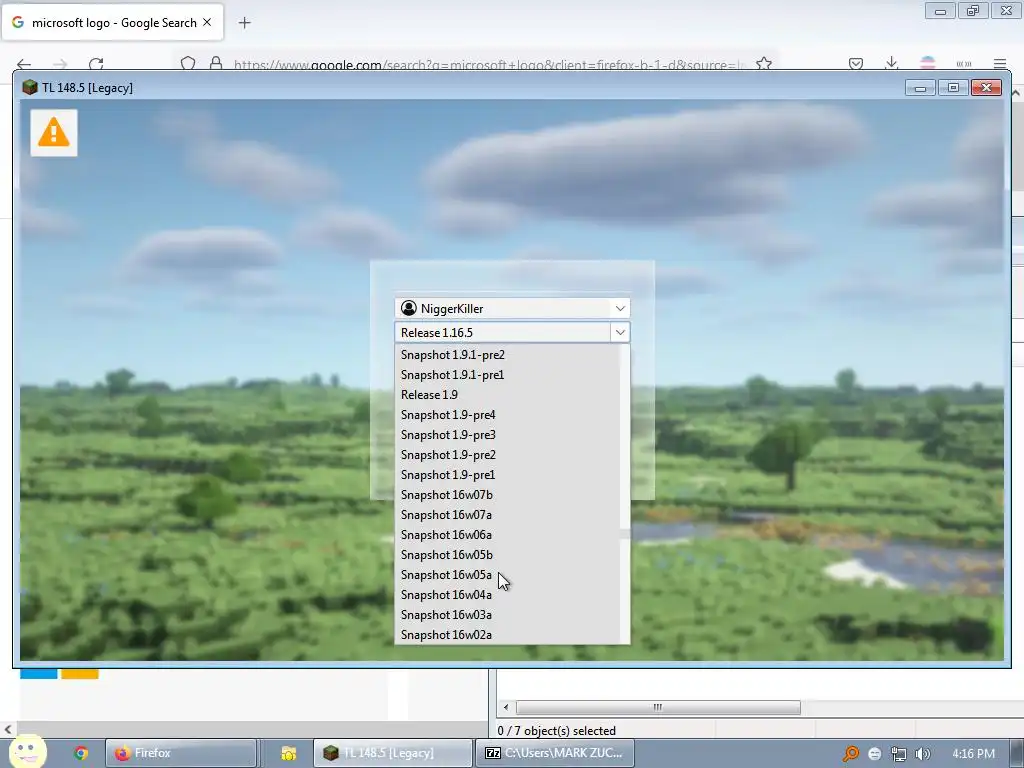Launch Chrome from the taskbar

pyautogui.click(x=81, y=753)
